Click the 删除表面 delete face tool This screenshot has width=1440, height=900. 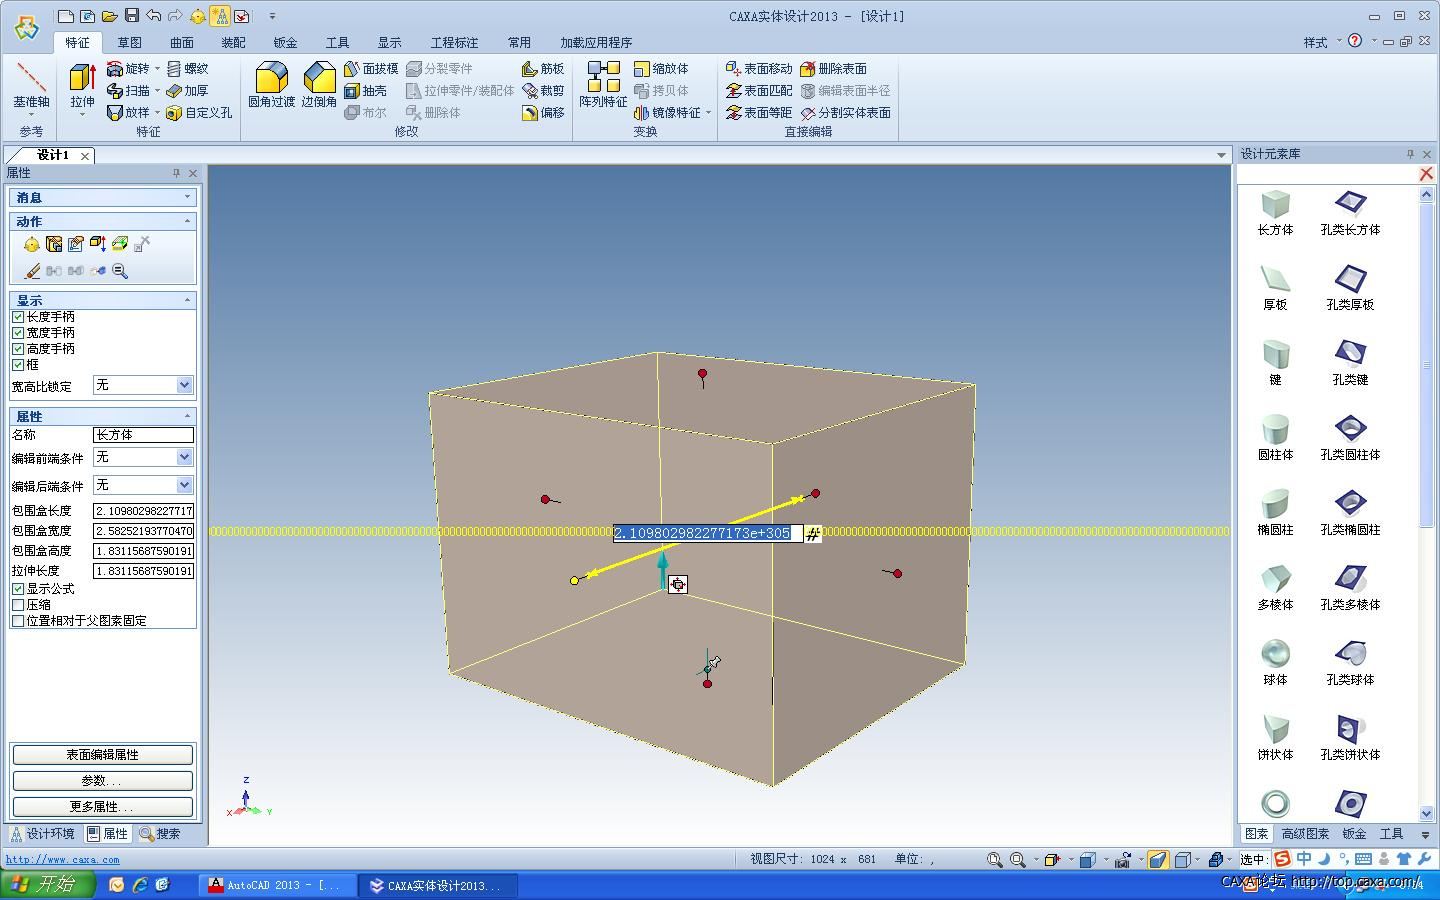833,69
